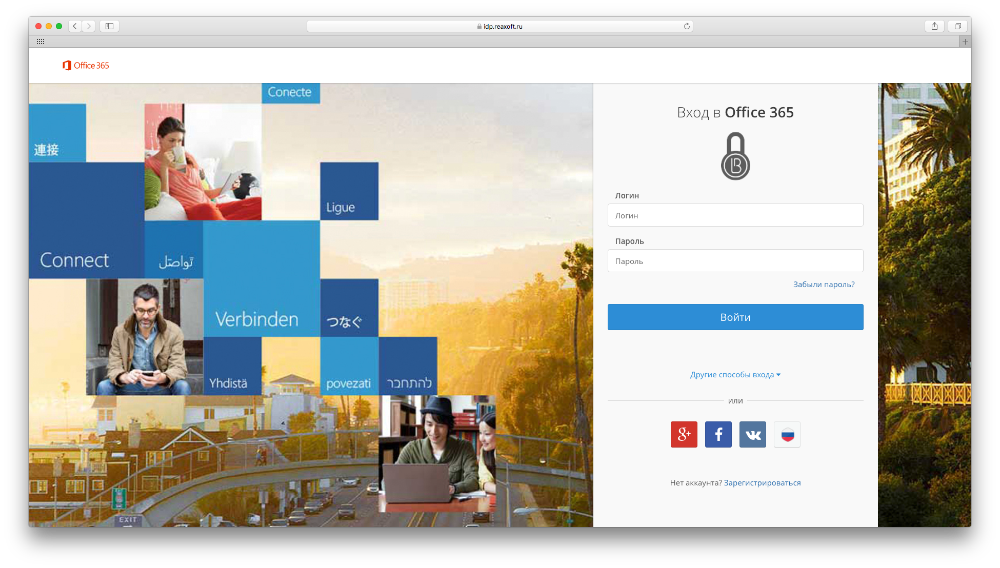Click the couple with laptop photo

pos(437,454)
